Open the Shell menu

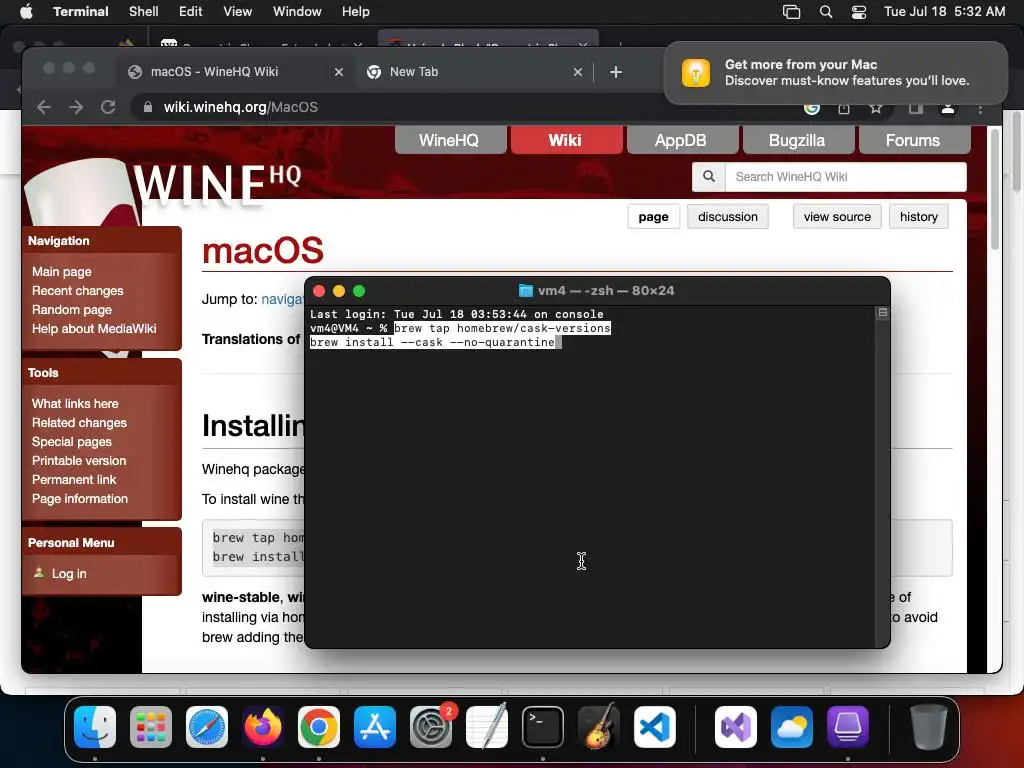click(143, 12)
